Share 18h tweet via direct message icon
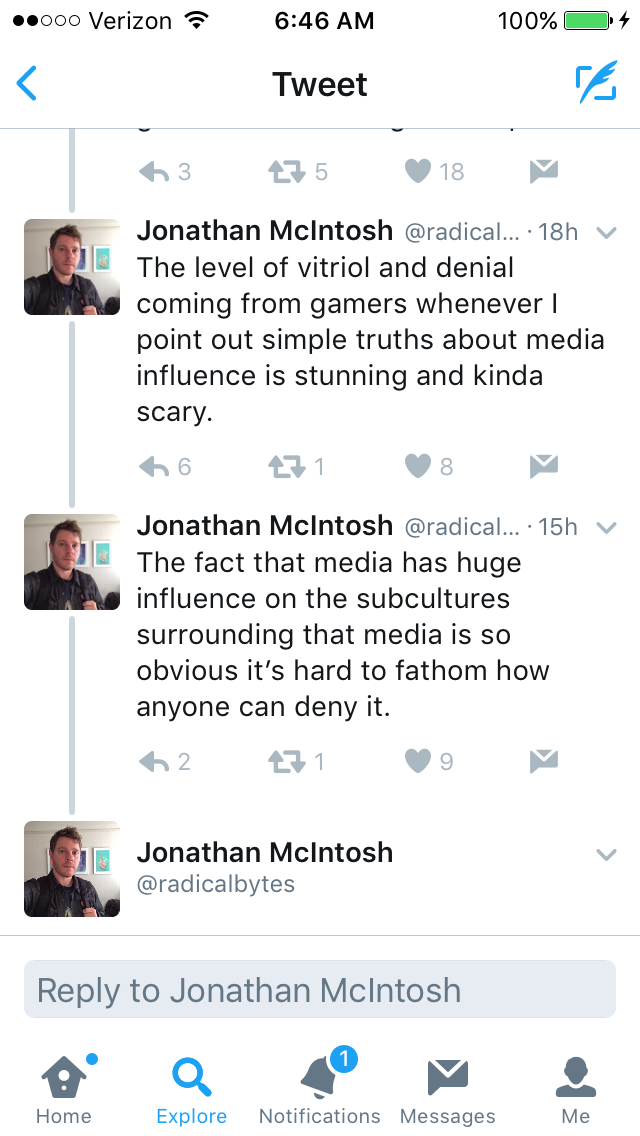The width and height of the screenshot is (640, 1136). click(544, 467)
